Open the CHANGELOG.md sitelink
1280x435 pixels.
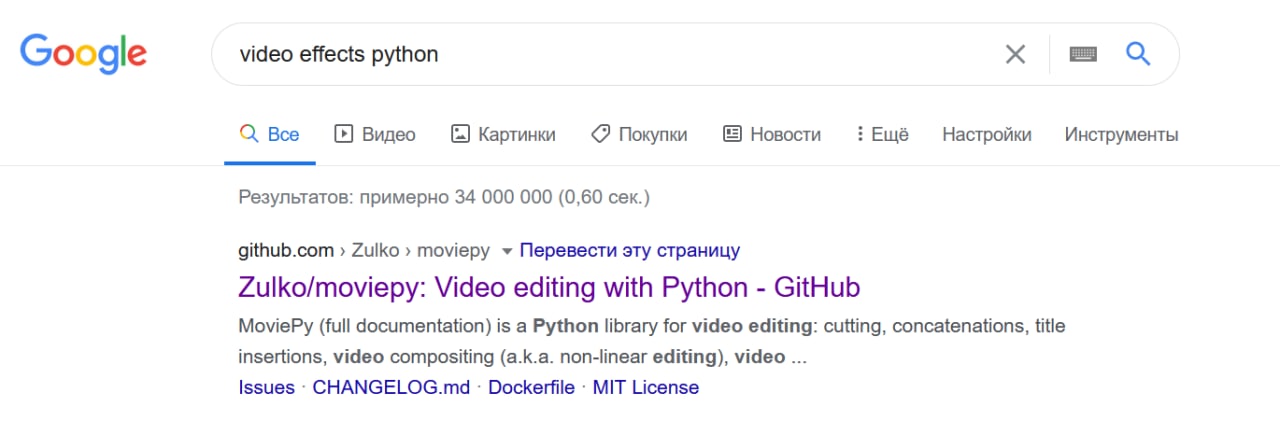391,387
